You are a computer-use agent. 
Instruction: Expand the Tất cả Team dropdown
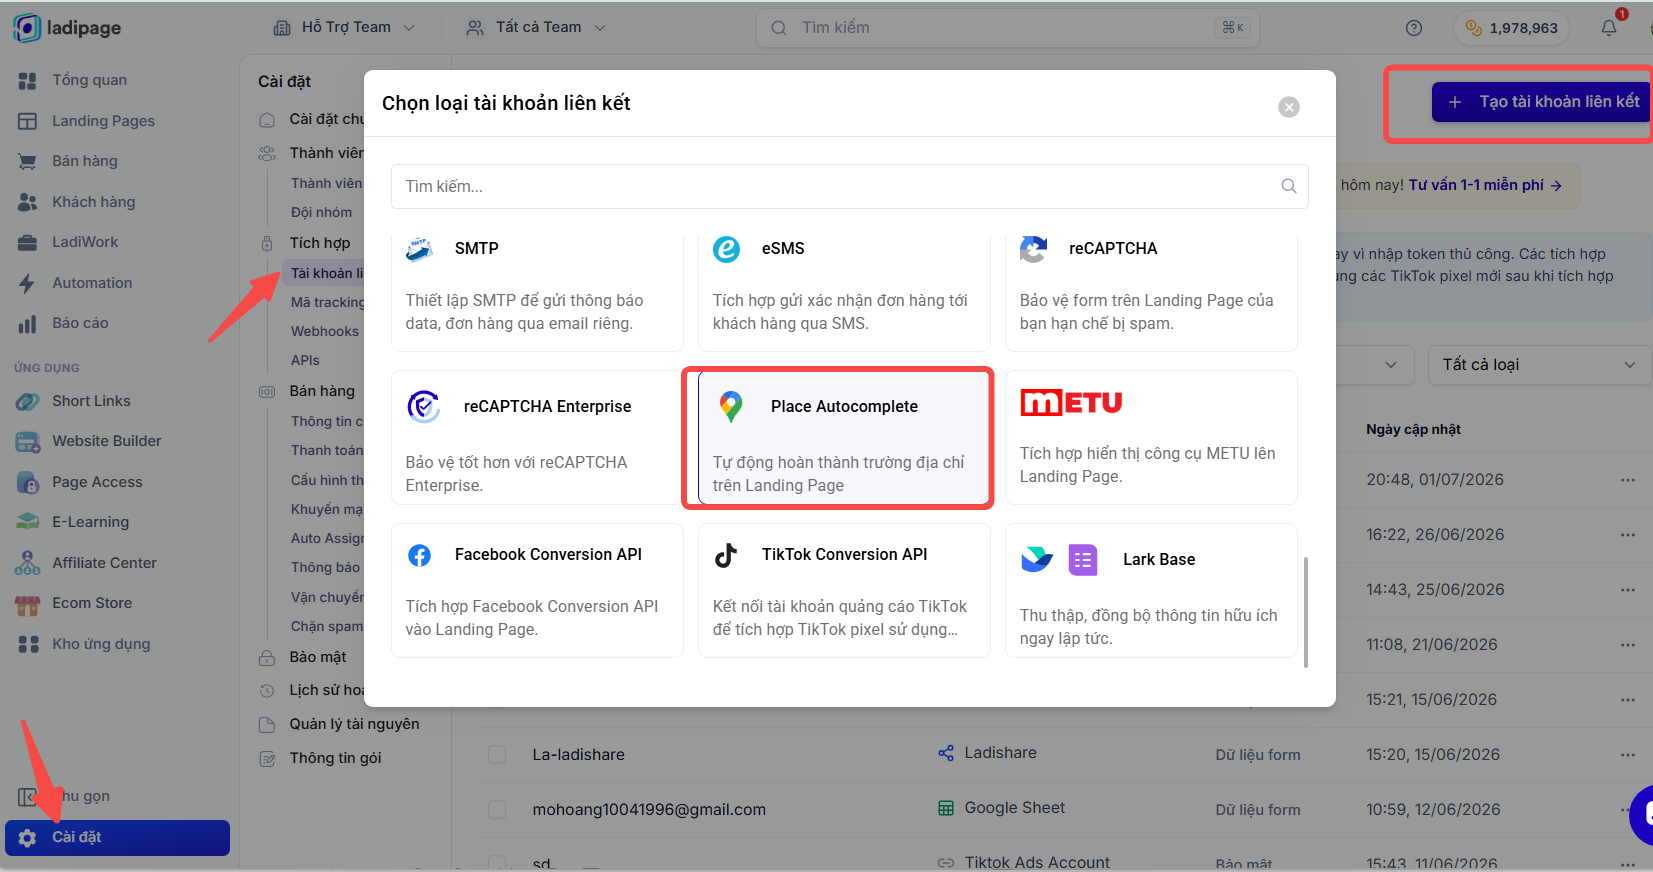pos(537,28)
